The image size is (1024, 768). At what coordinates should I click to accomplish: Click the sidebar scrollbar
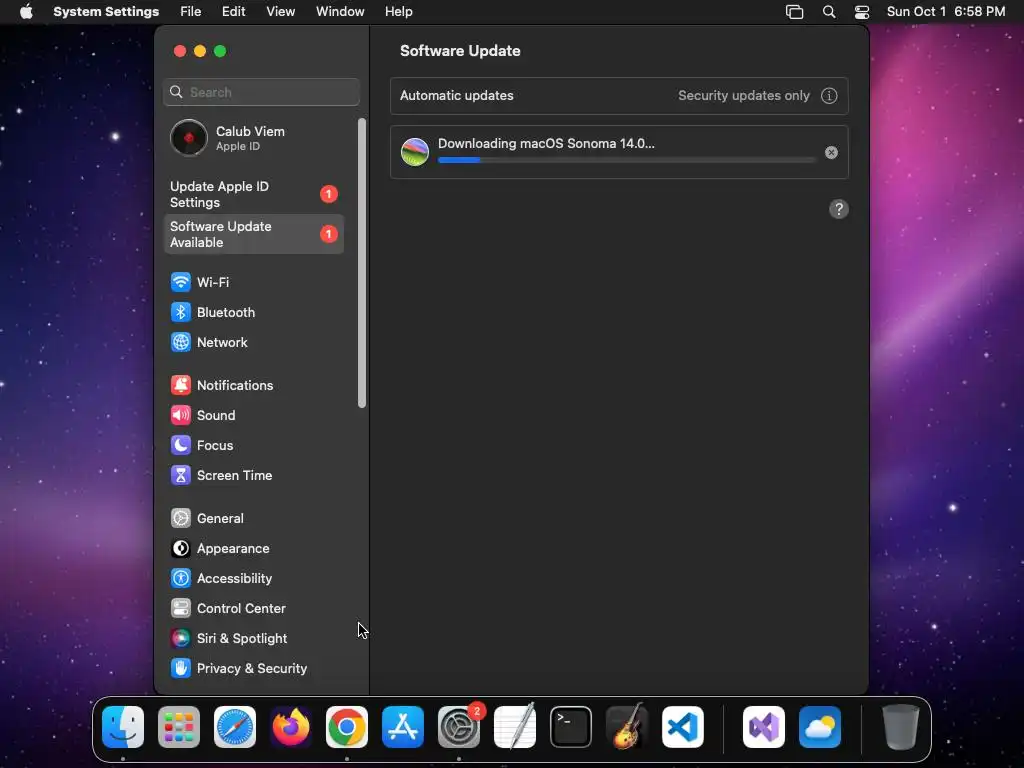pyautogui.click(x=362, y=263)
